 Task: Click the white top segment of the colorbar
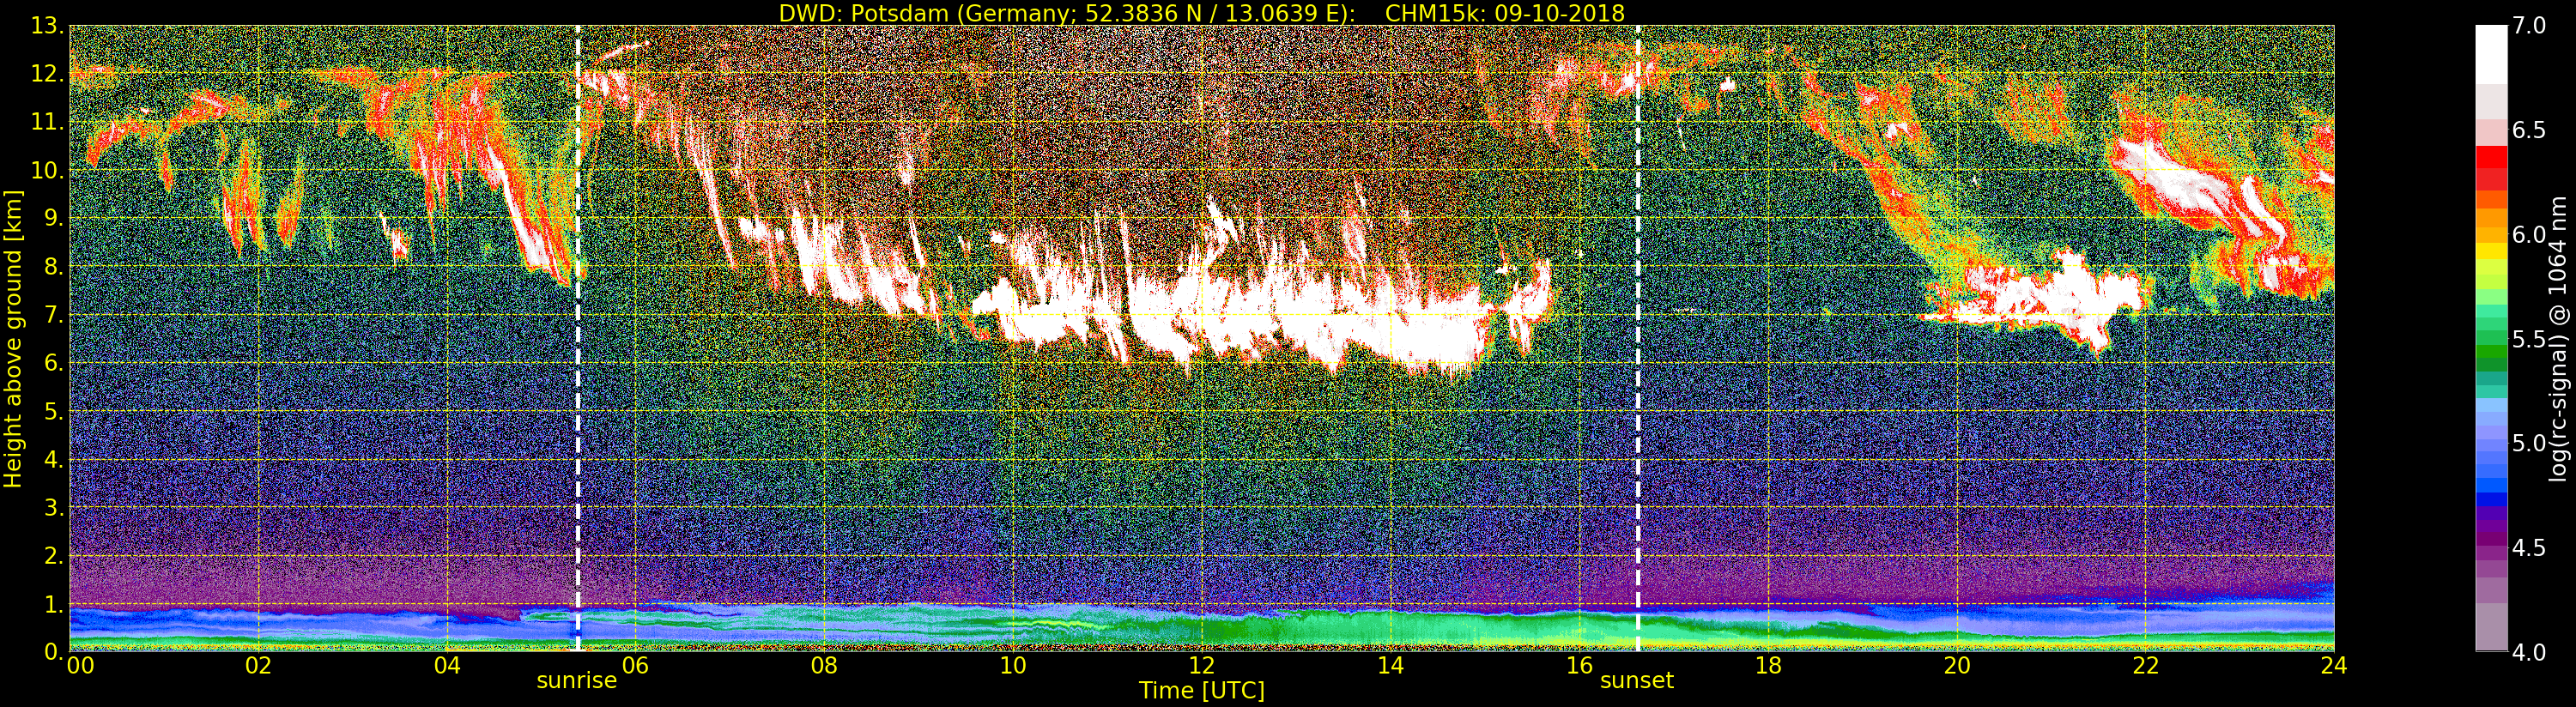tap(2491, 54)
